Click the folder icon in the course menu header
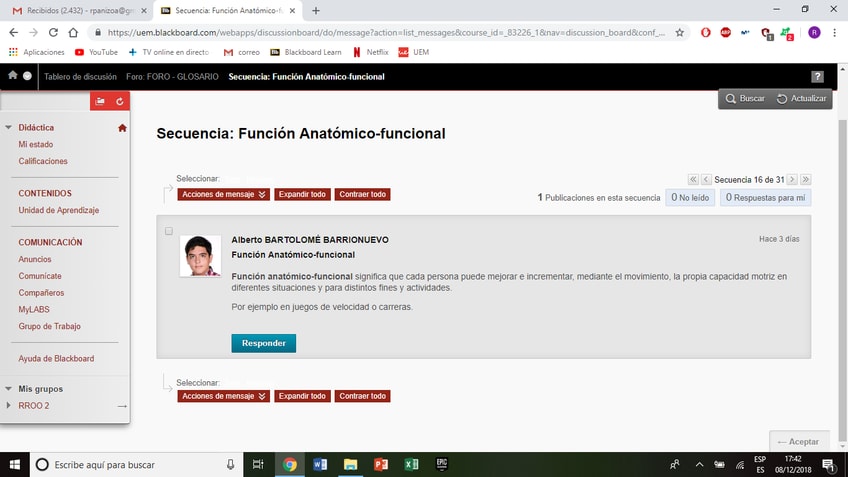The height and width of the screenshot is (477, 848). coord(100,101)
